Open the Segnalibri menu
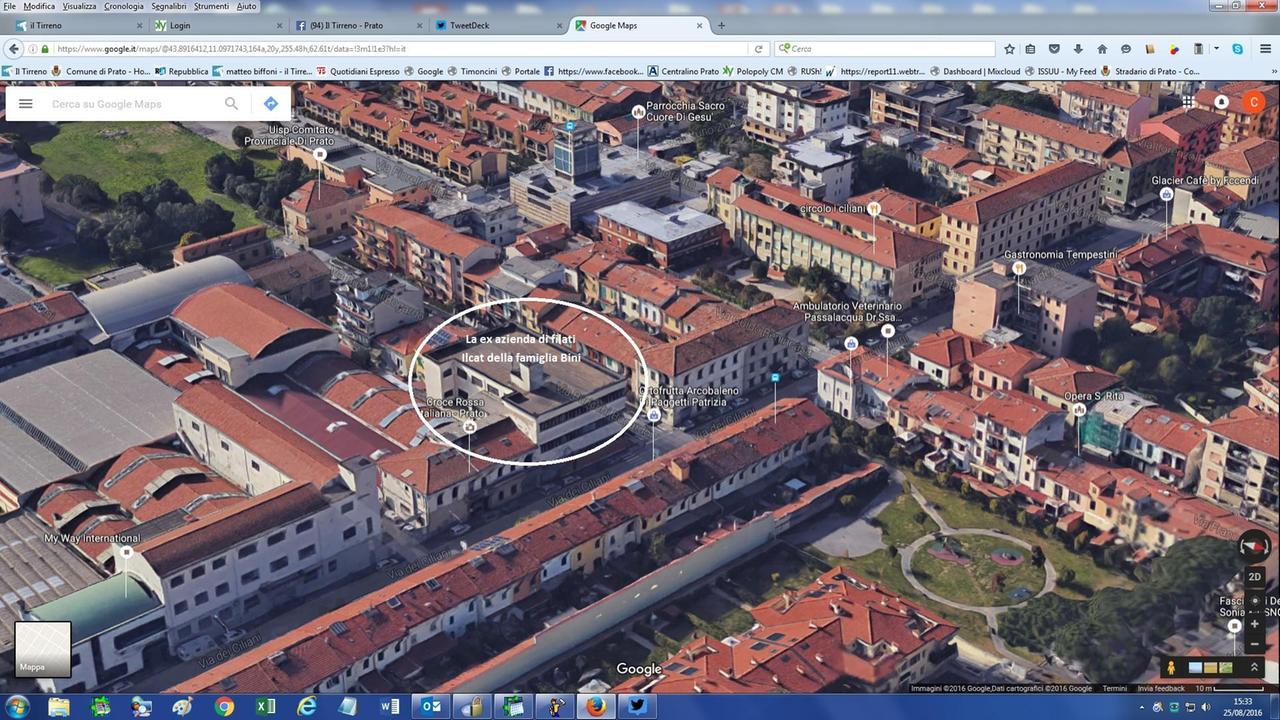The width and height of the screenshot is (1280, 720). pos(170,6)
